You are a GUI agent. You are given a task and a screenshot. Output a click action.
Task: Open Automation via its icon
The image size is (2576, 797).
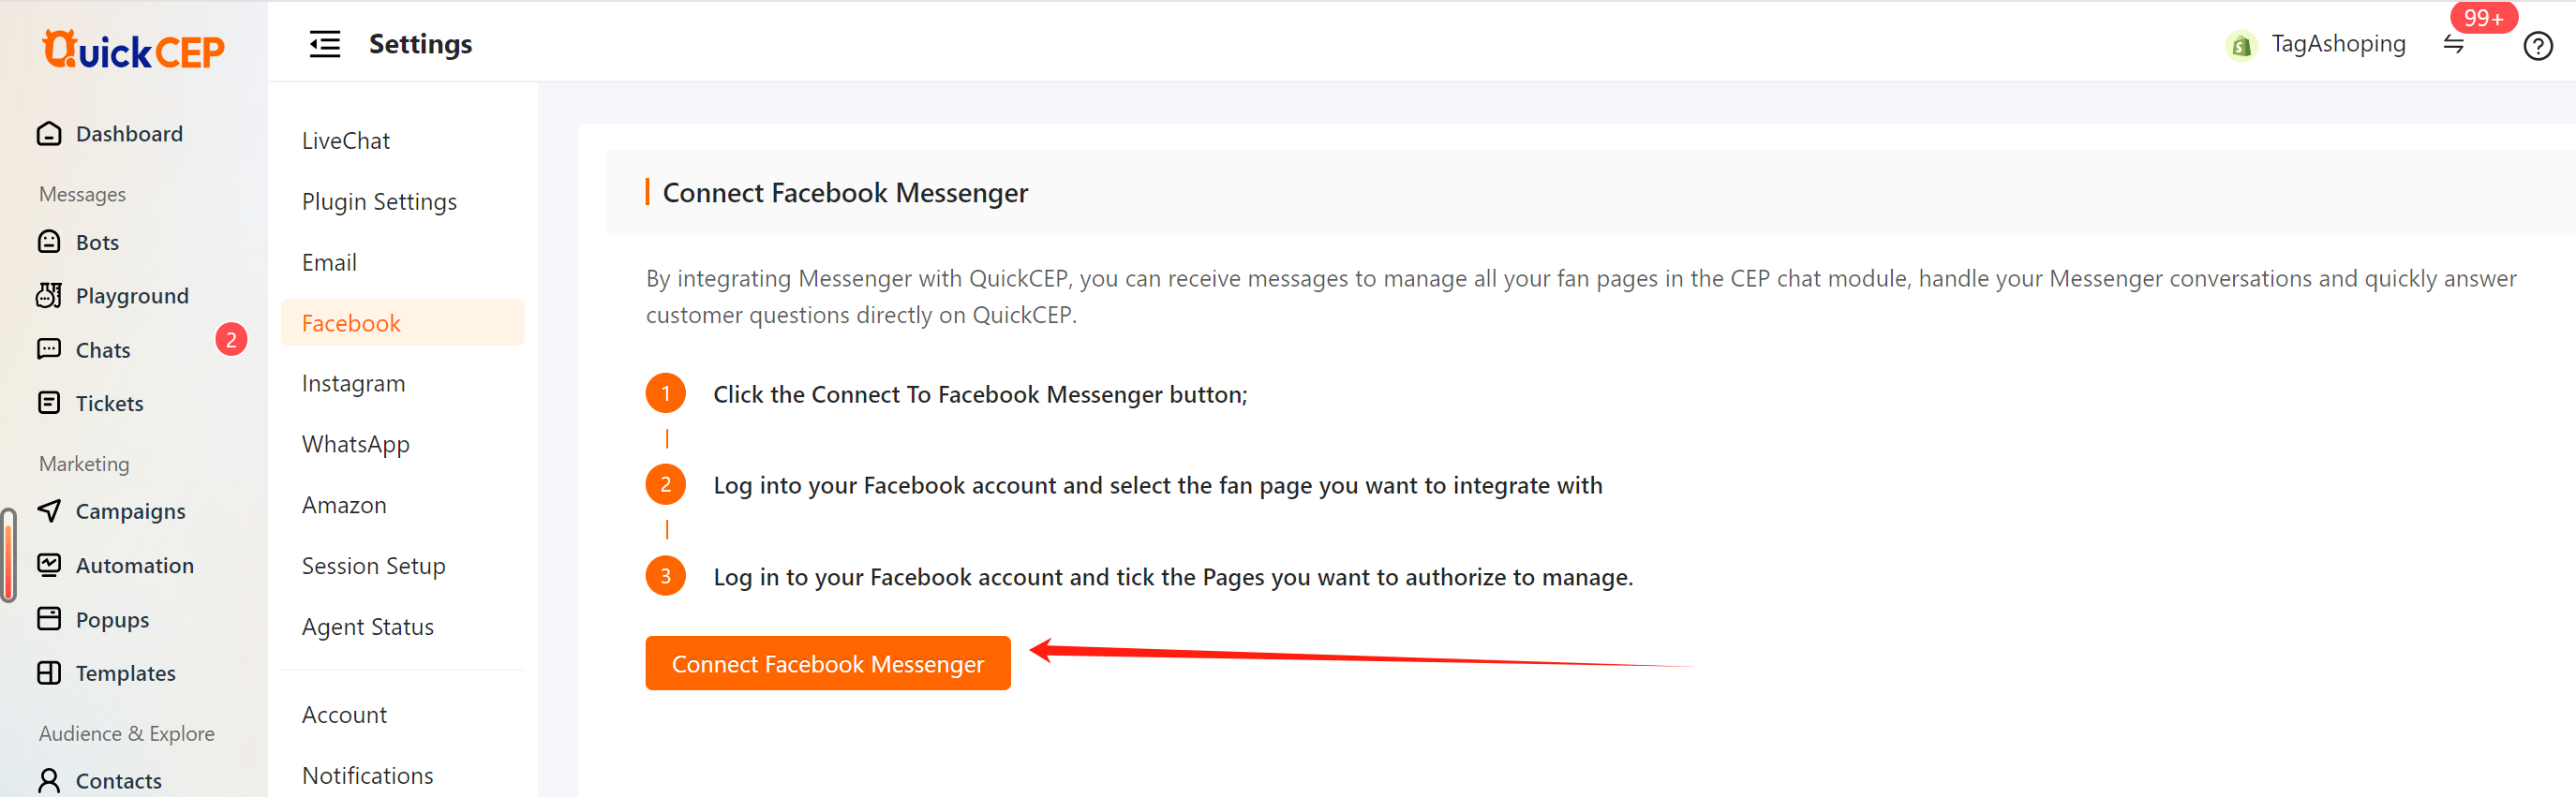coord(49,565)
